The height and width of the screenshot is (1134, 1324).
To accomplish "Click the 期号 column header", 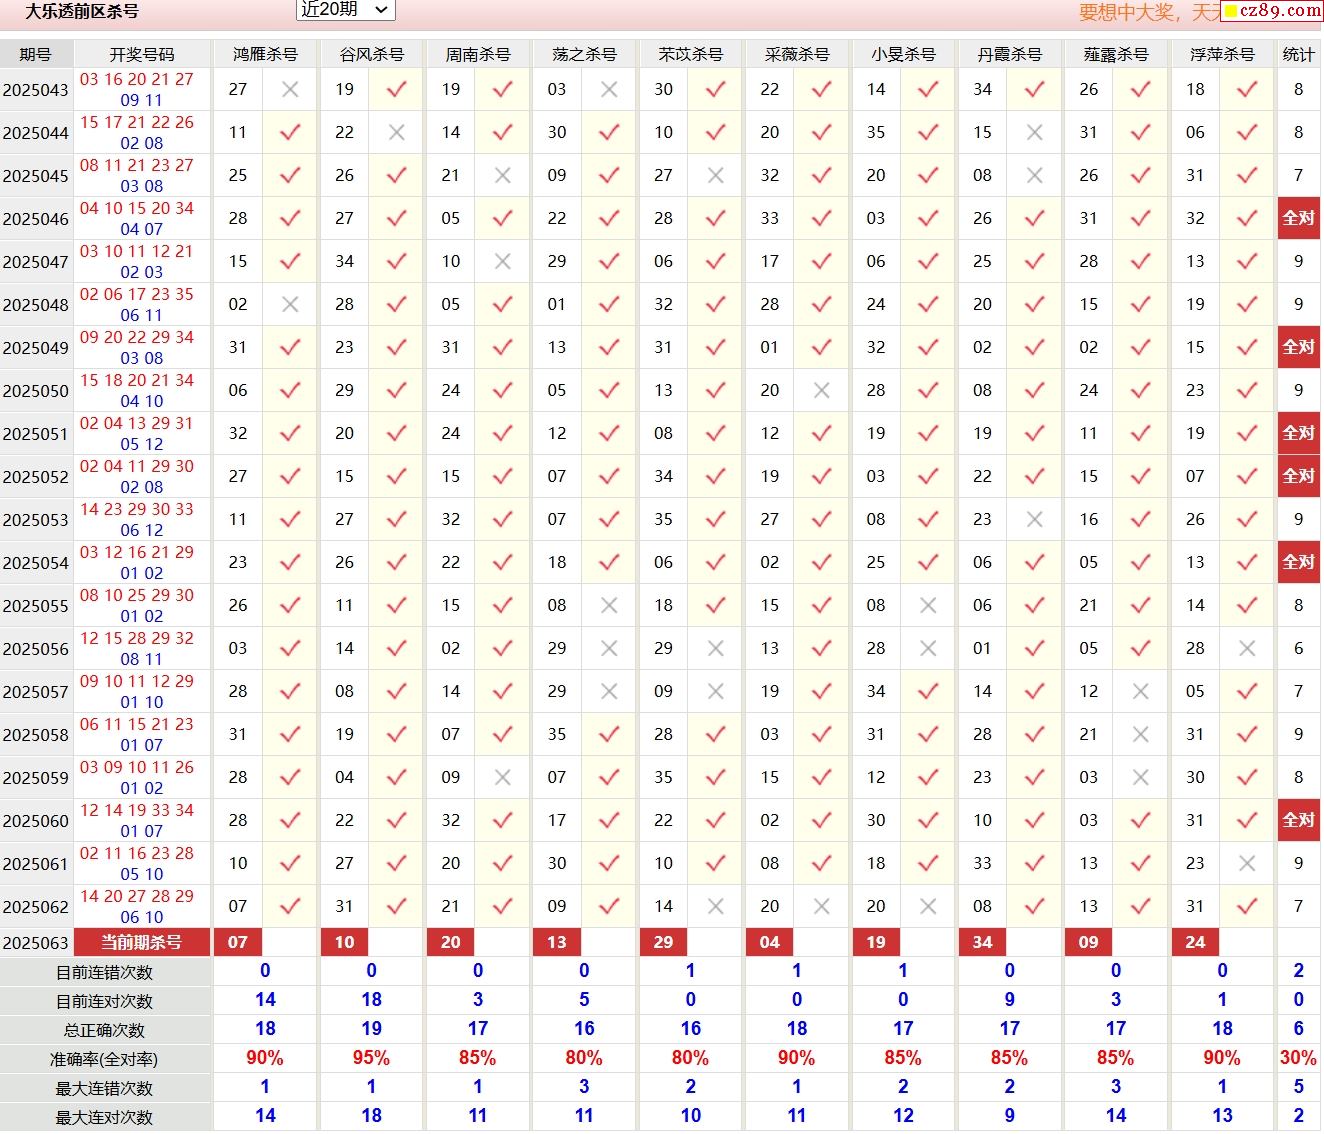I will pyautogui.click(x=35, y=54).
